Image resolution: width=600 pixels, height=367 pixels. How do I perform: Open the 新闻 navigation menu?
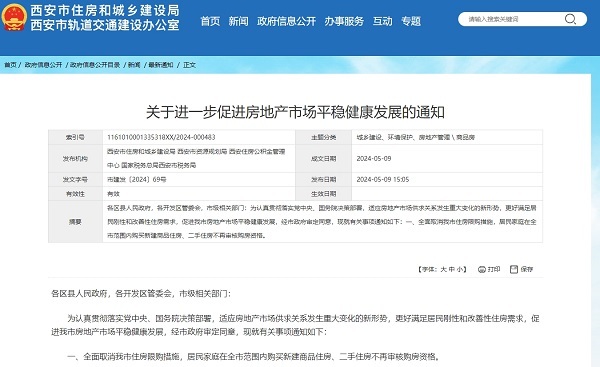(x=238, y=21)
